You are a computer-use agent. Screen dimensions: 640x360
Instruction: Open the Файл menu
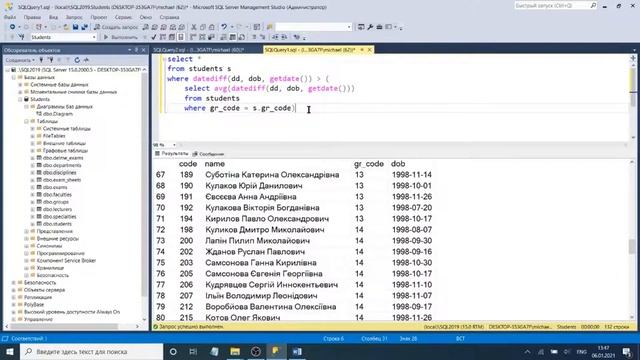(10, 17)
